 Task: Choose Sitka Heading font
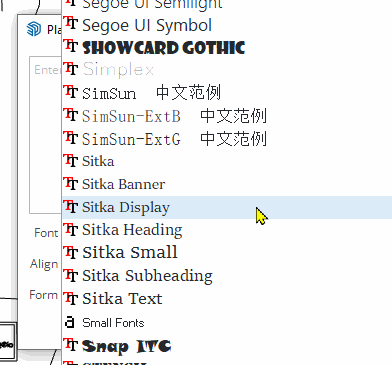tap(227, 230)
